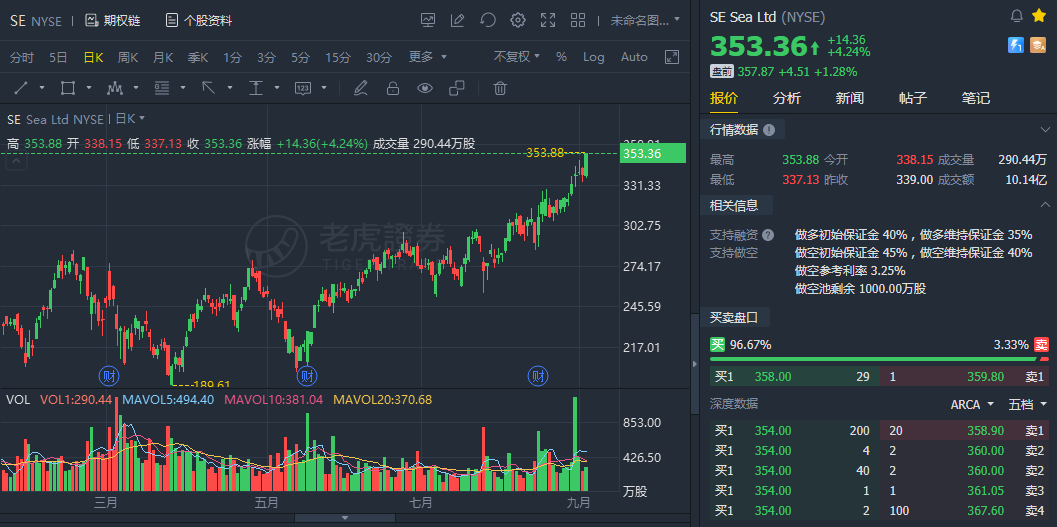
Task: Open the Fibonacci tool options arrow
Action: [x=183, y=88]
